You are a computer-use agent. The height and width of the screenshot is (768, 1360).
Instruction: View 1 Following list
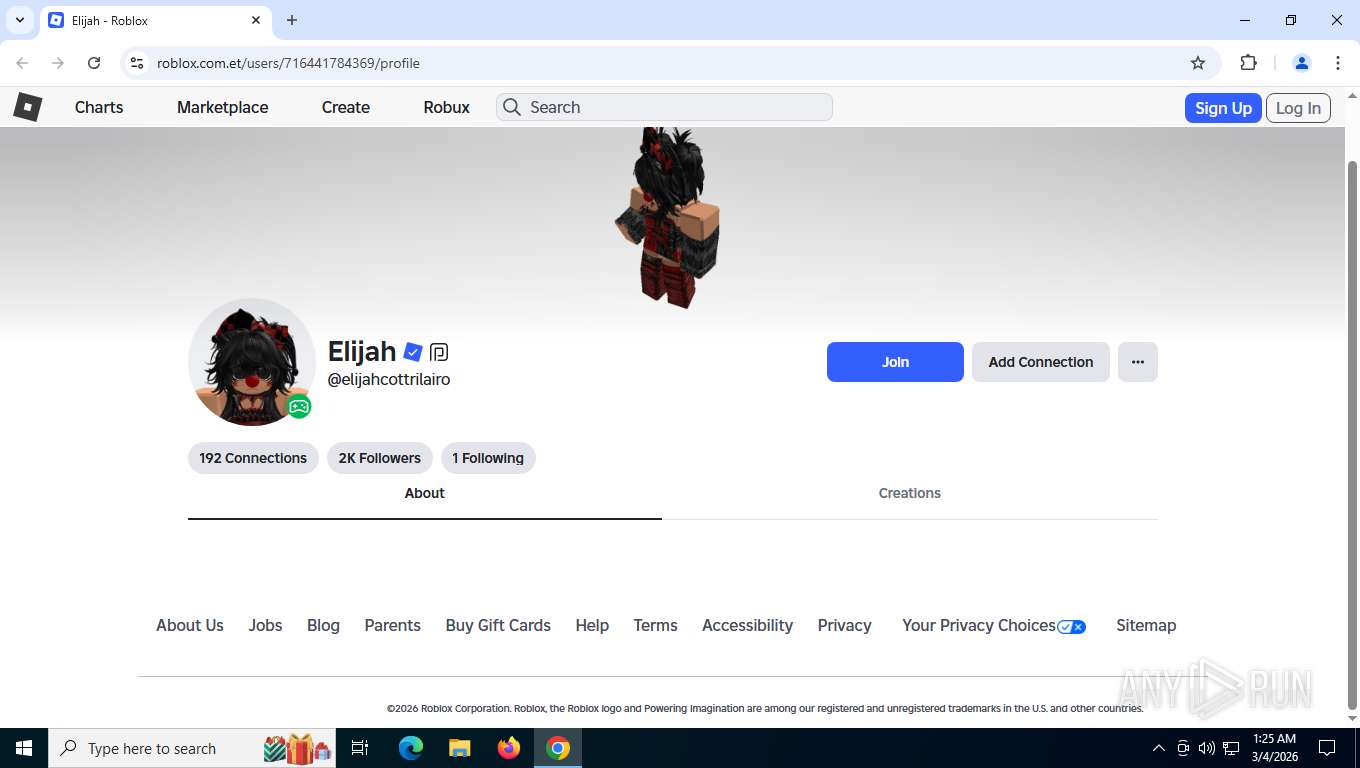point(488,458)
